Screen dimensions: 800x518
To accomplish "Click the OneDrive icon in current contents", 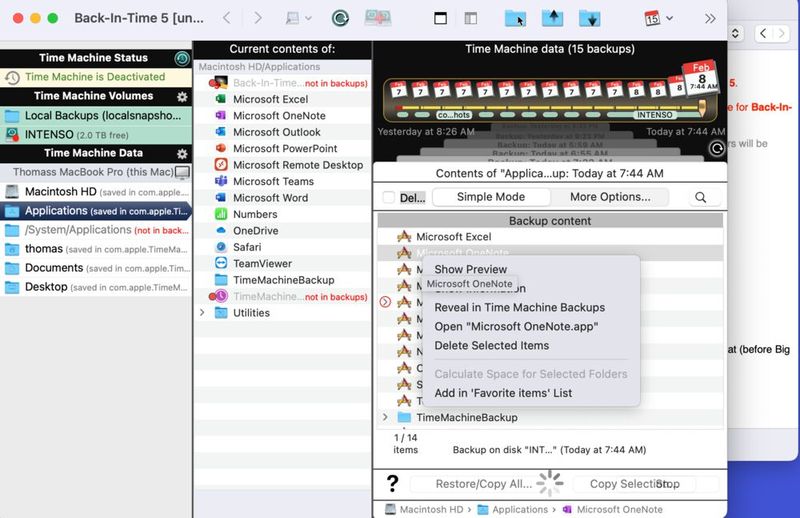I will tap(221, 230).
